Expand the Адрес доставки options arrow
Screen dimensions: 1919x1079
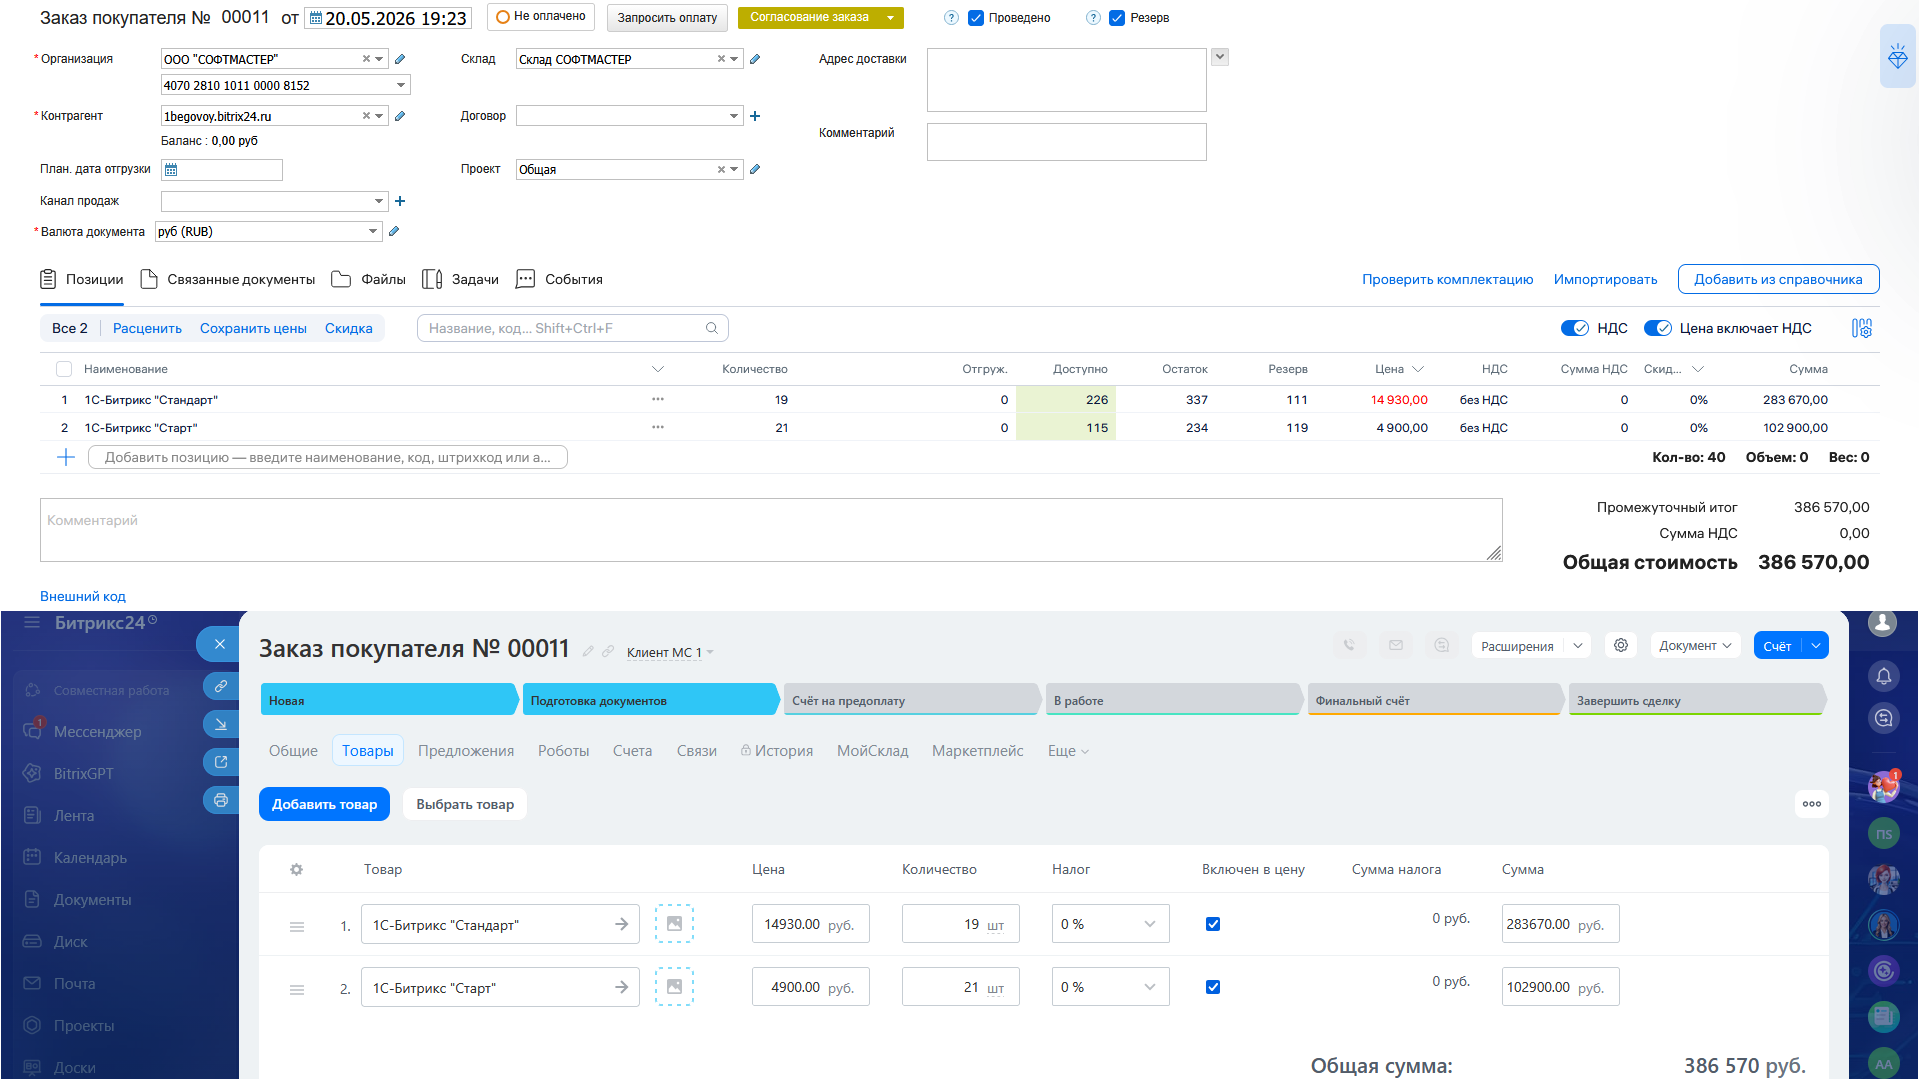[x=1220, y=57]
